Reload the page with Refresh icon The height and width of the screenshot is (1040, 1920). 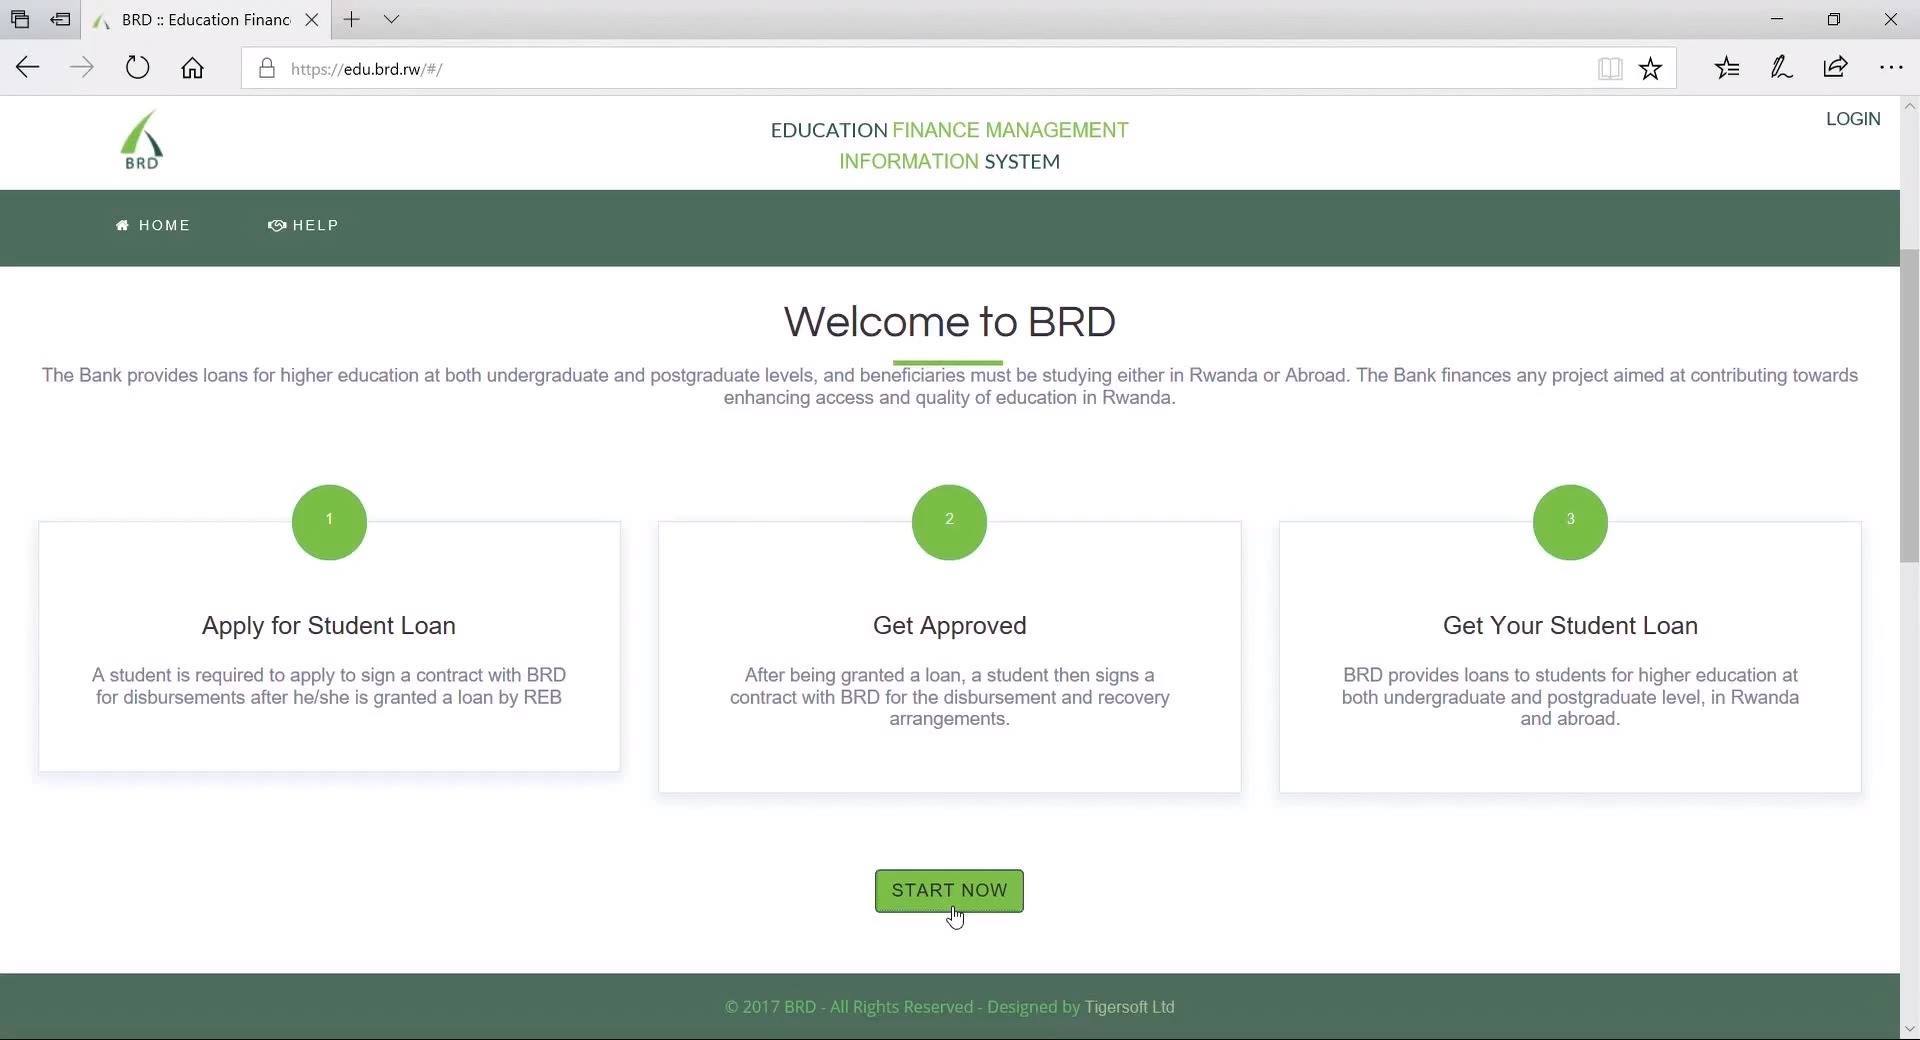pos(137,68)
